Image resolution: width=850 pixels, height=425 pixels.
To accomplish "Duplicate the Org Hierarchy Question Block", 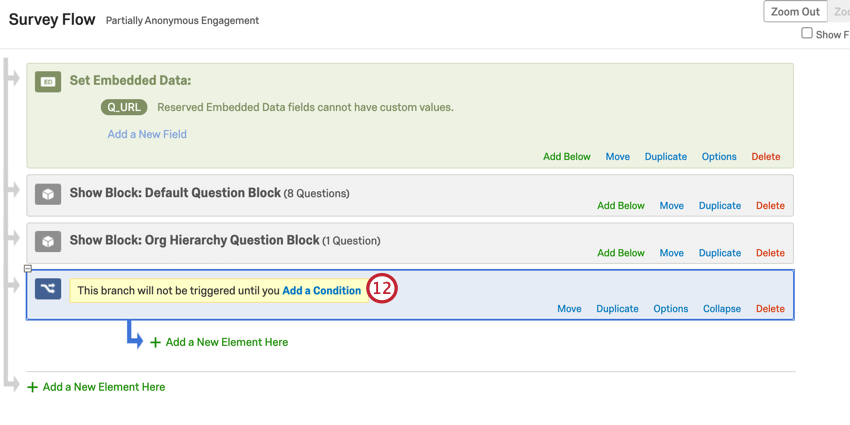I will (x=719, y=253).
